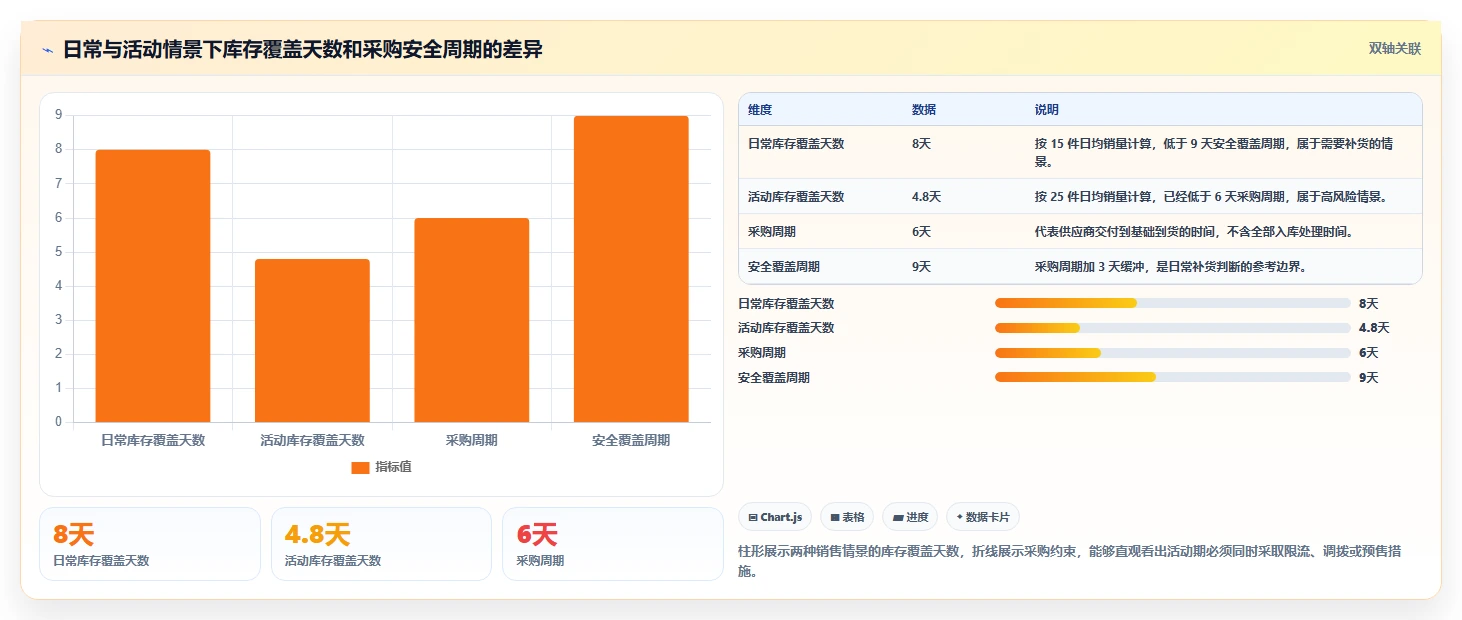Click the icon in the 进度 tag

898,518
